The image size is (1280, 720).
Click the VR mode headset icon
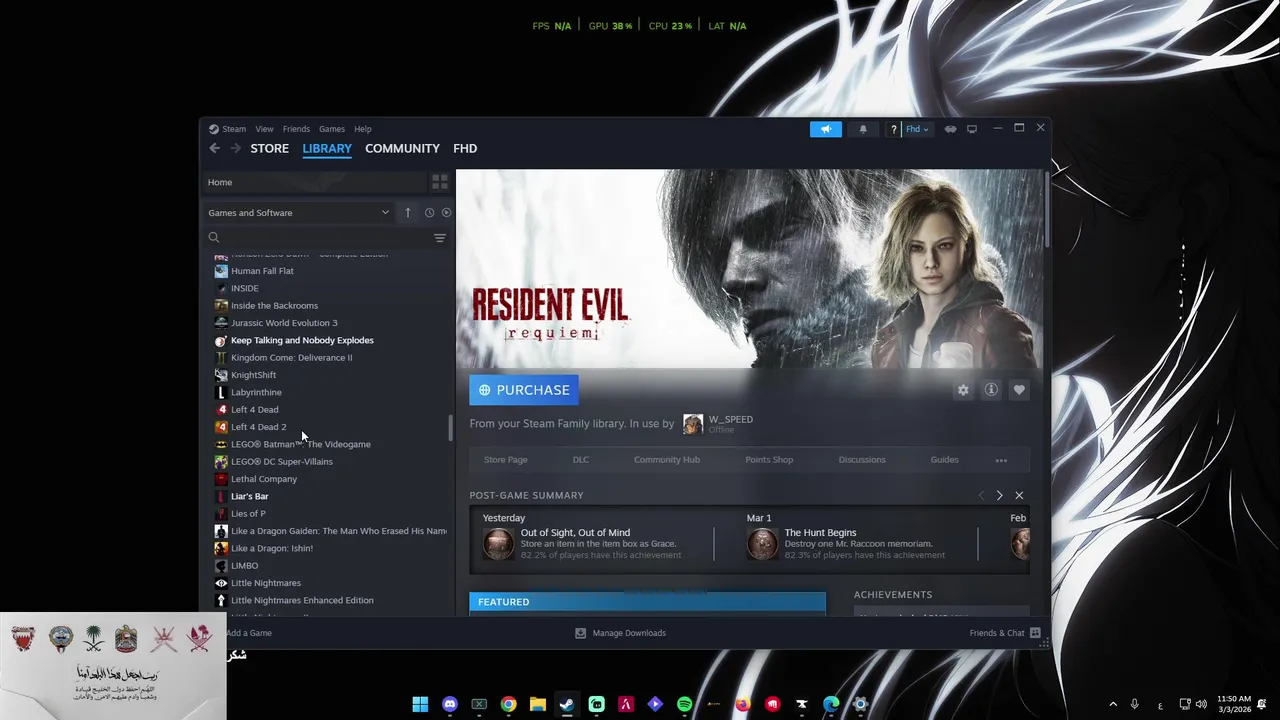pyautogui.click(x=950, y=129)
